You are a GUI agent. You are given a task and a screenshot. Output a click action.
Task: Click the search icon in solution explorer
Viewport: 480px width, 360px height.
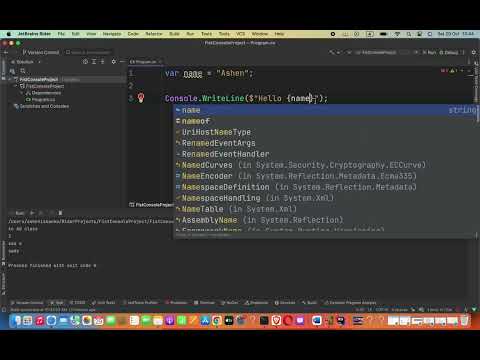(23, 71)
